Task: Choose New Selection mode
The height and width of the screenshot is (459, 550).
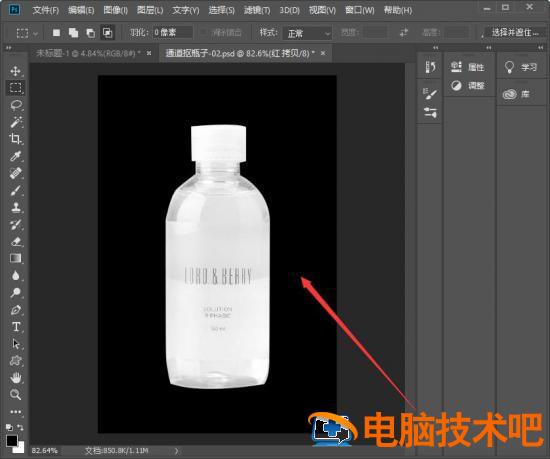Action: (x=56, y=33)
